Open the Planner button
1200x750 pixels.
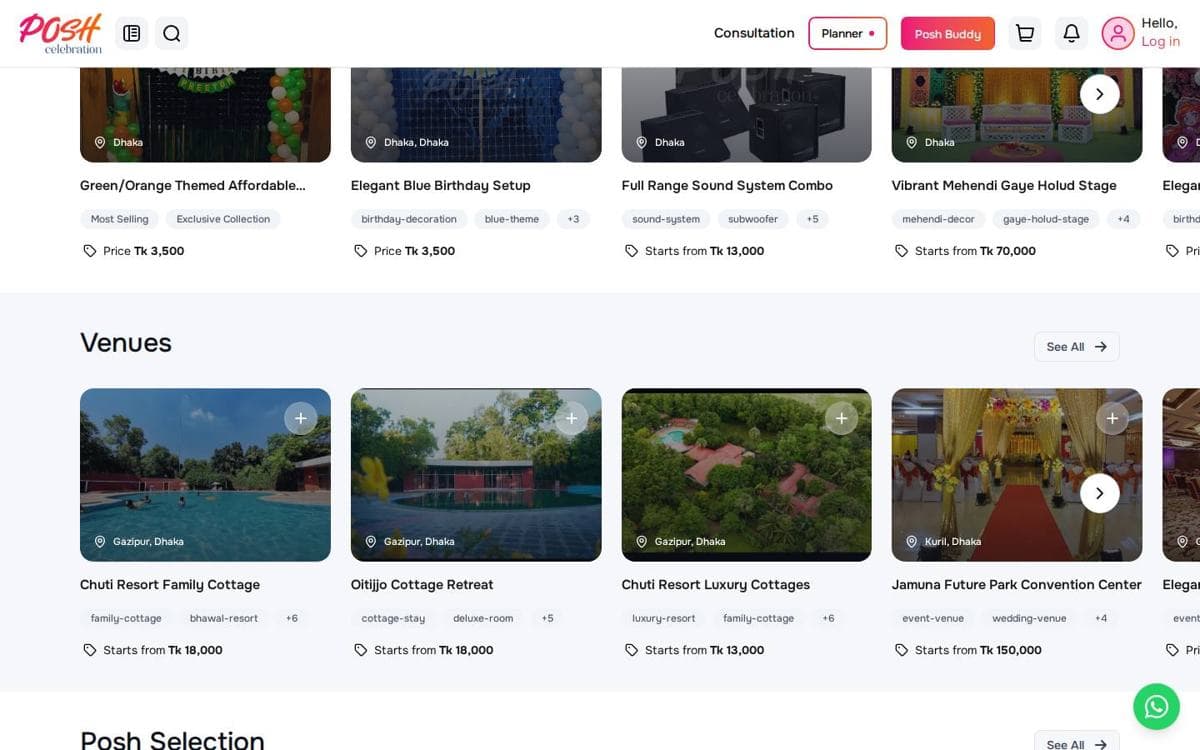click(x=848, y=33)
